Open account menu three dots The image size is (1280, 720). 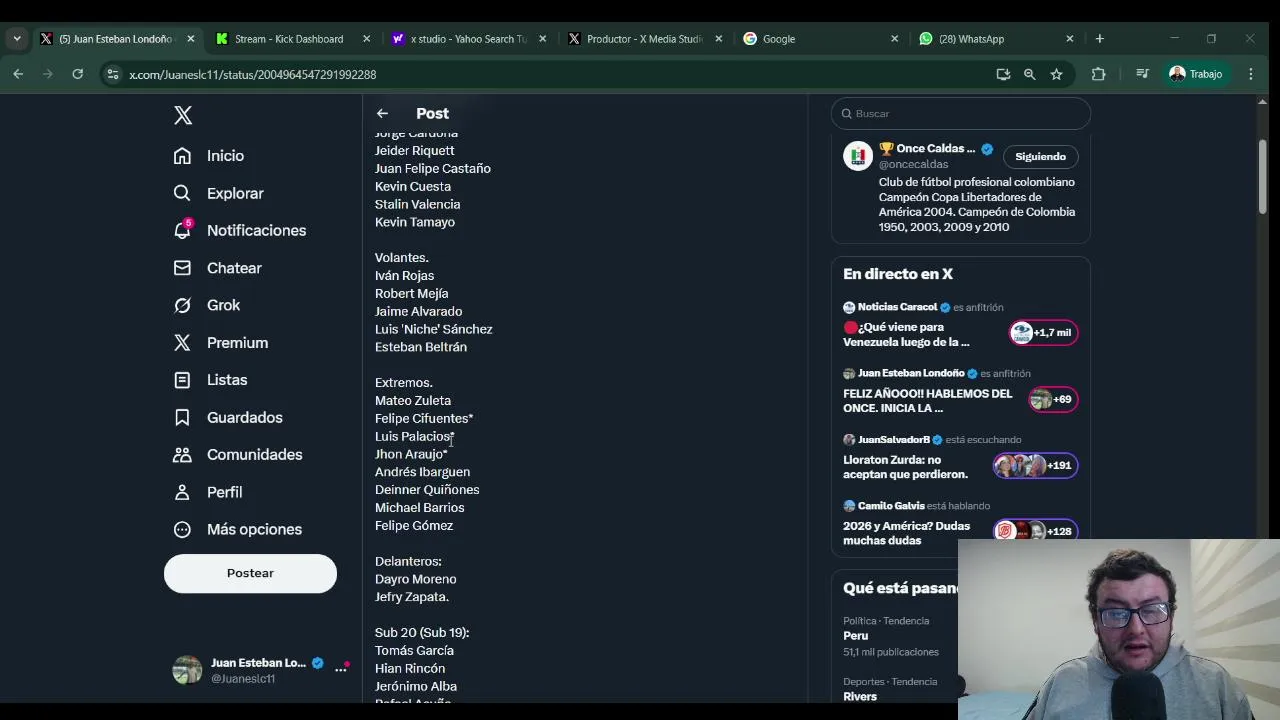(341, 669)
